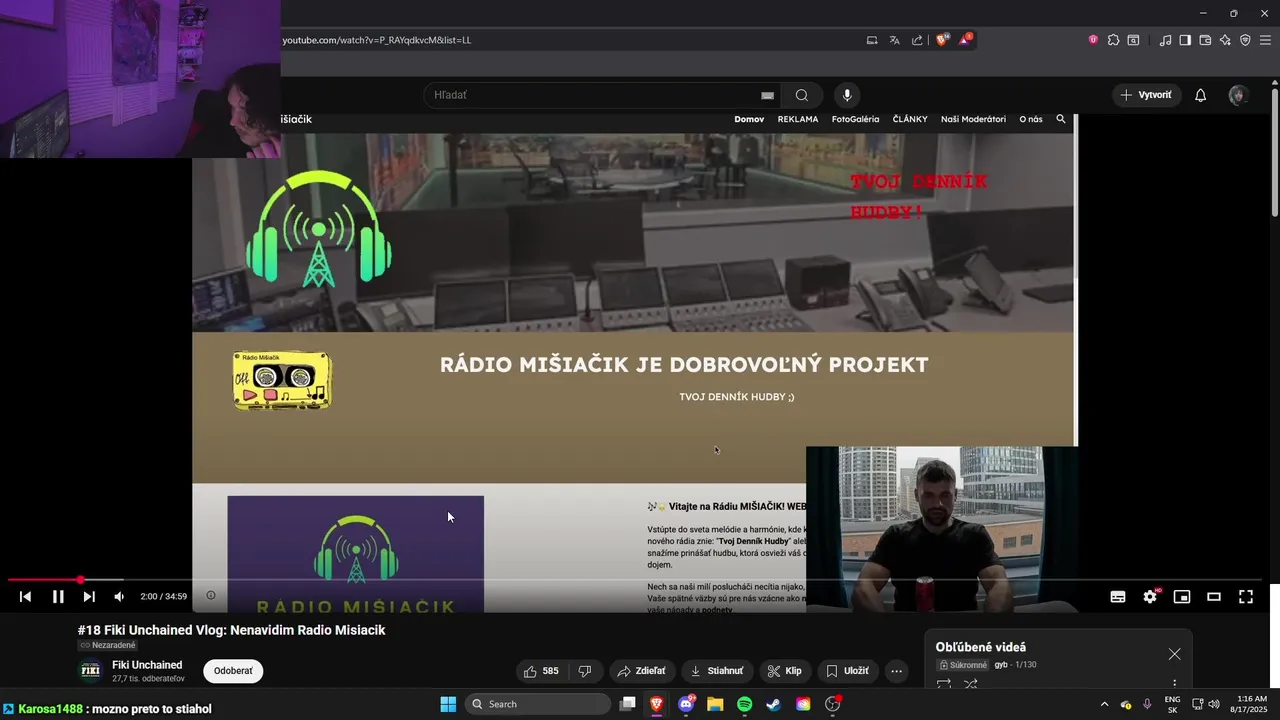Screen dimensions: 1280x720
Task: Save the video using Uložiť
Action: 847,671
